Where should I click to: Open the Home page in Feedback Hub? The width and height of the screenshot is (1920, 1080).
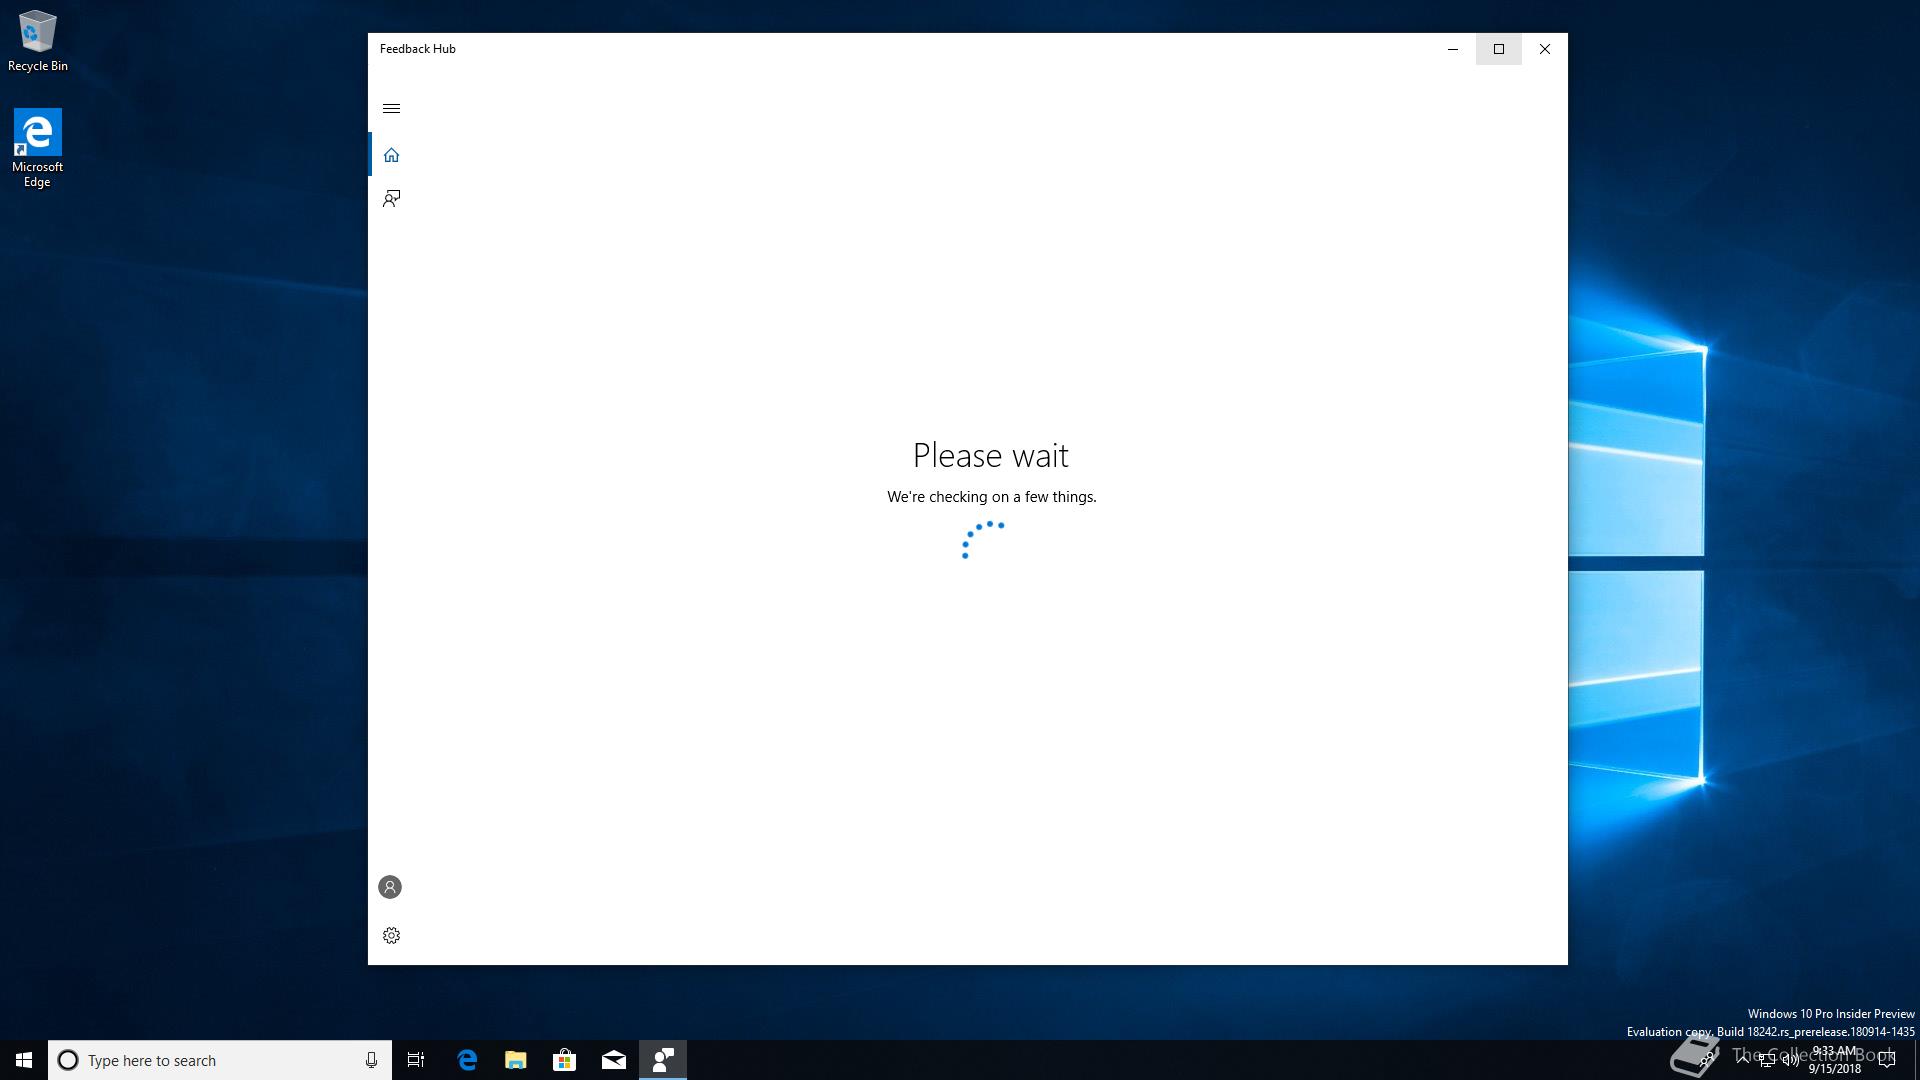tap(391, 155)
